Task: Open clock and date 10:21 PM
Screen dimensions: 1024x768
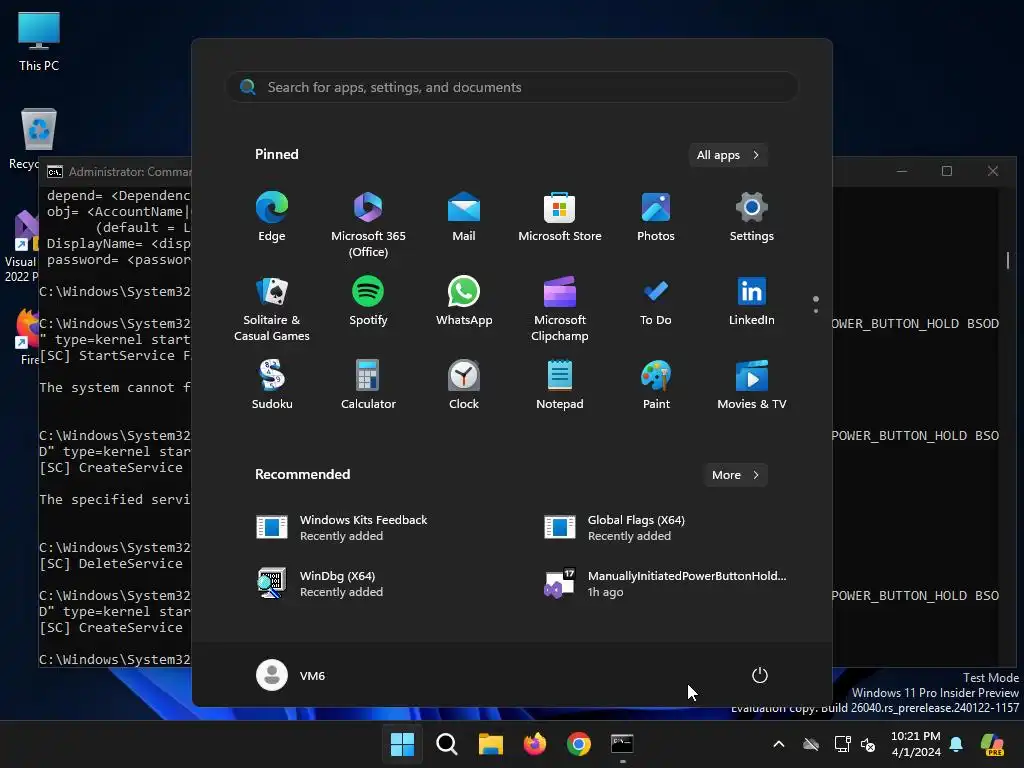Action: [x=916, y=744]
